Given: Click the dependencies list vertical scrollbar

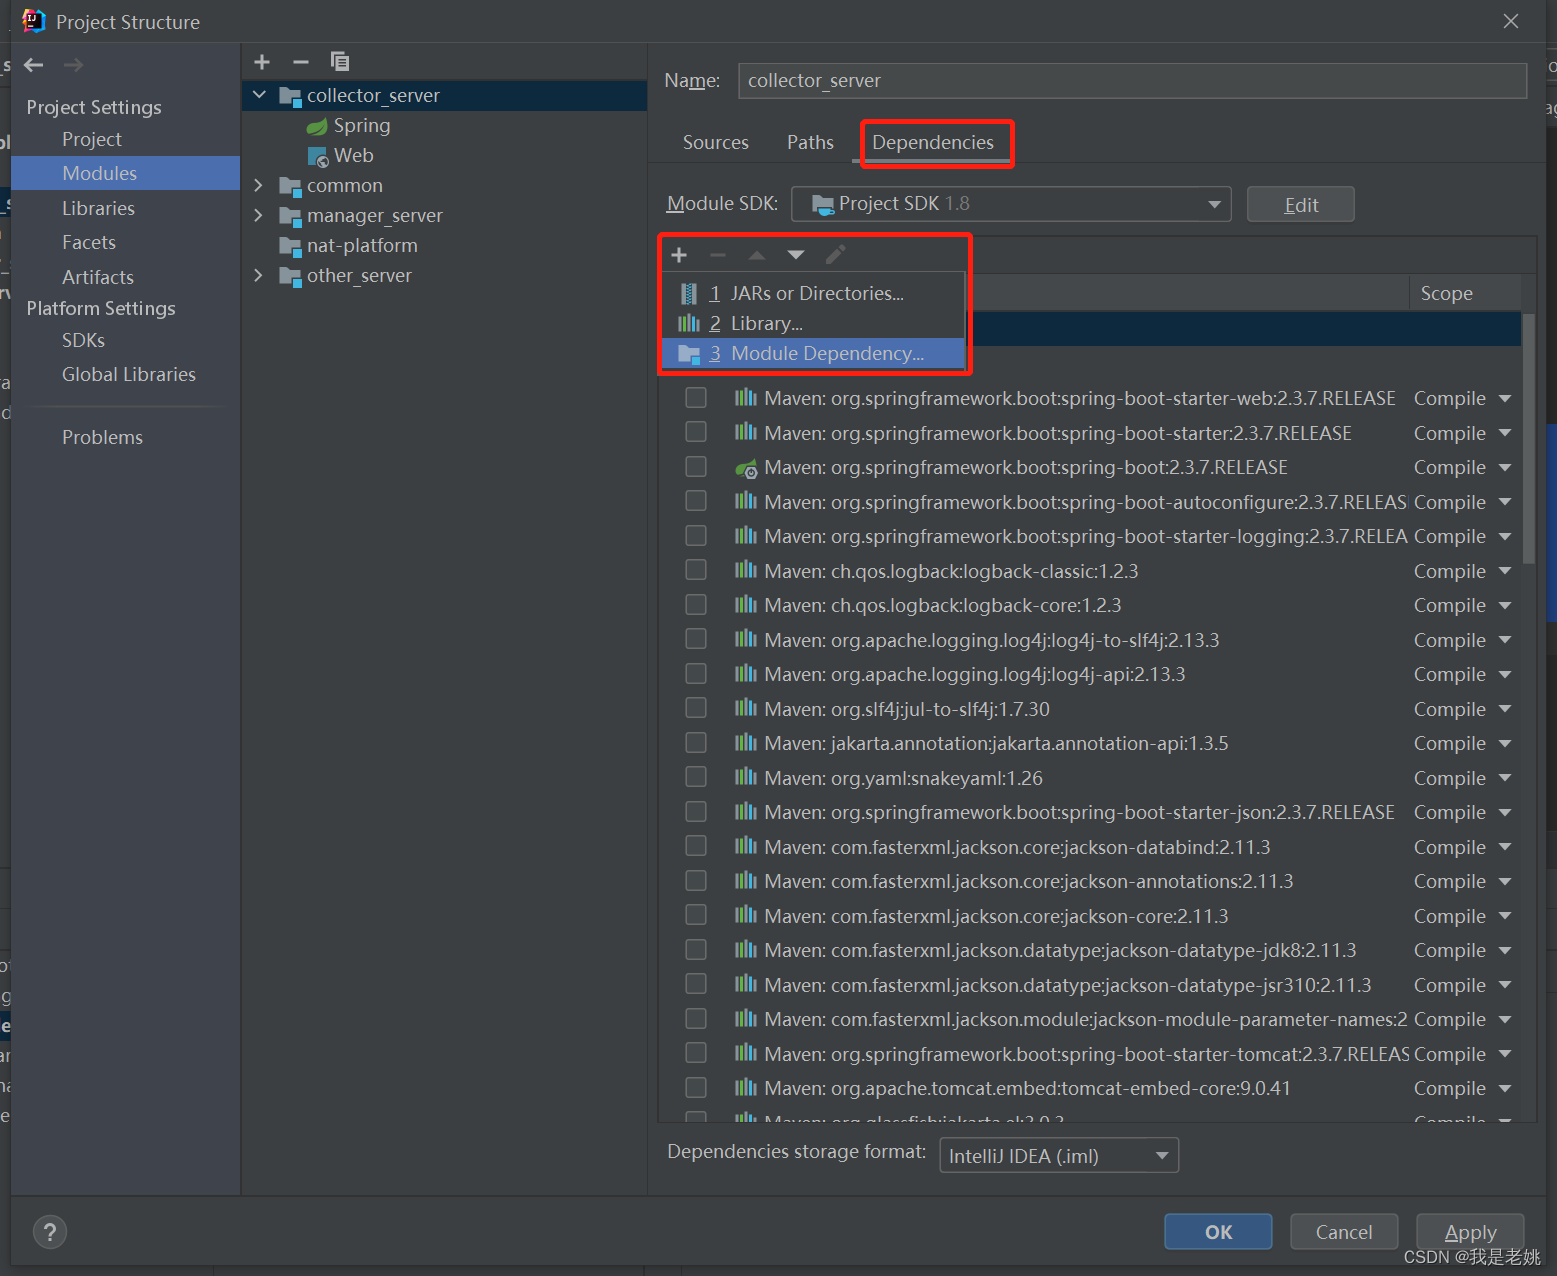Looking at the screenshot, I should coord(1527,438).
